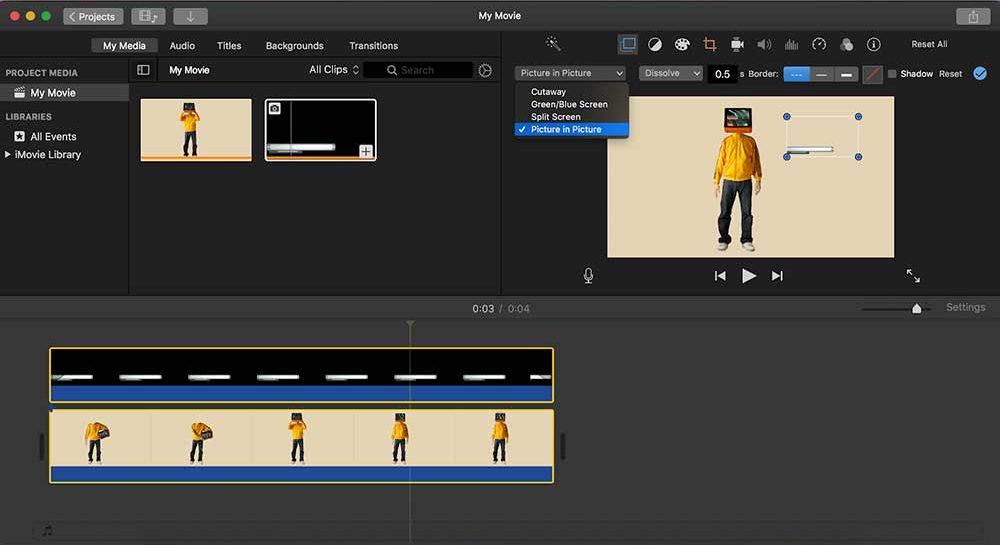Open clip filter and audio effects icon

846,44
